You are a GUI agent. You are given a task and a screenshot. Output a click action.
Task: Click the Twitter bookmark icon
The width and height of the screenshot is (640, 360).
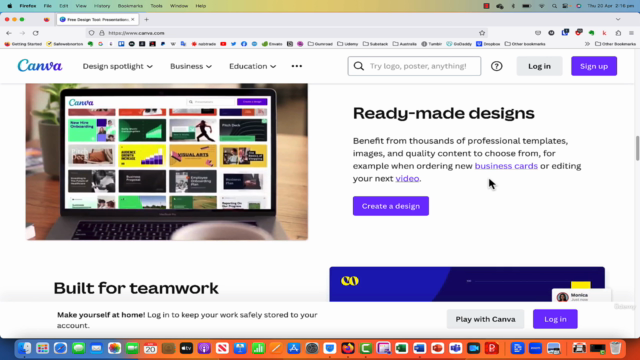[x=233, y=44]
